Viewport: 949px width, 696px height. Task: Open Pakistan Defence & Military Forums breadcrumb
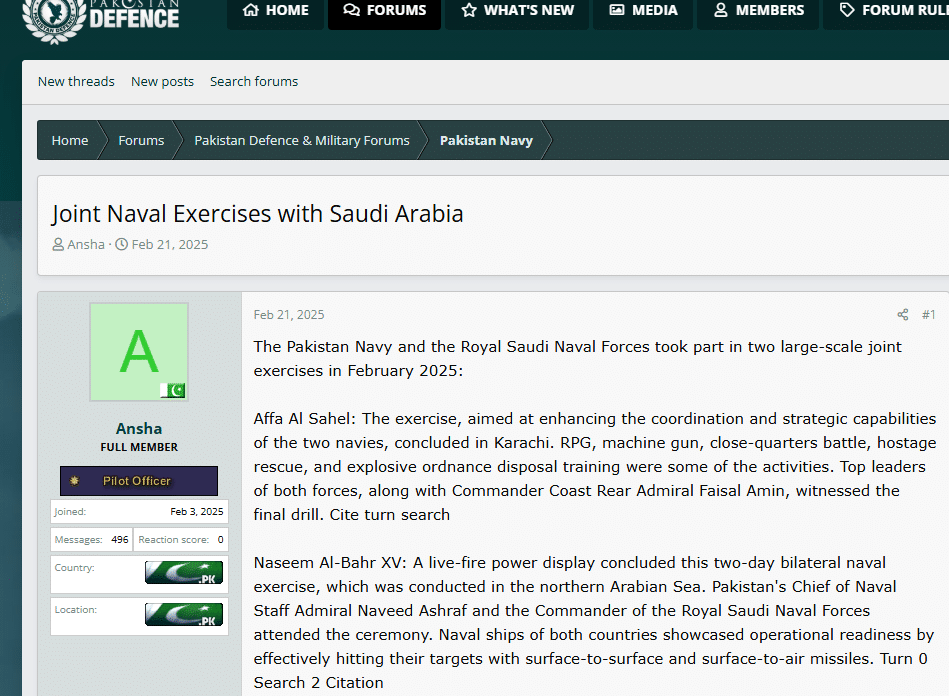302,140
